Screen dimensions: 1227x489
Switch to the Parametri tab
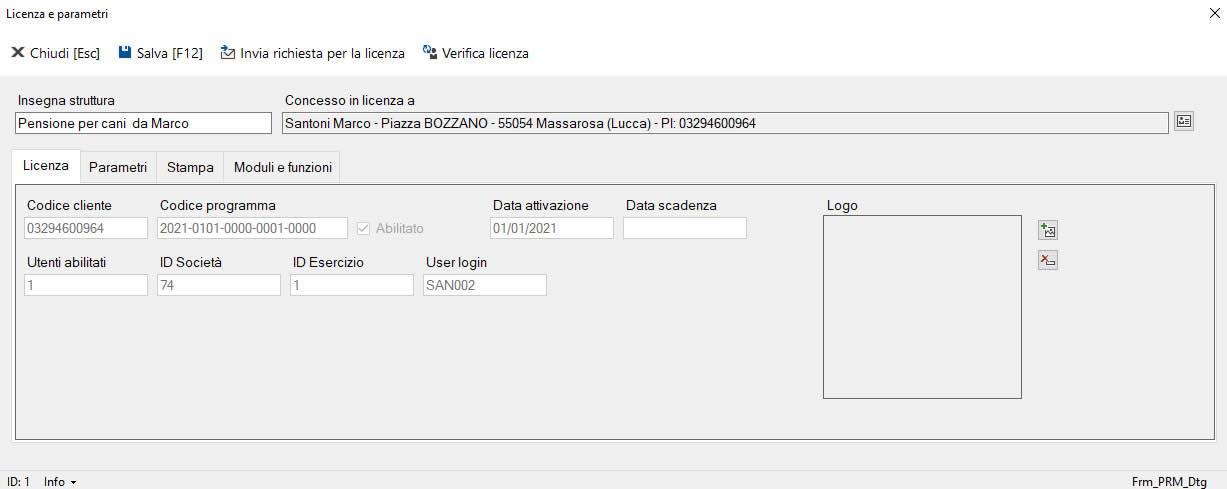click(x=118, y=167)
